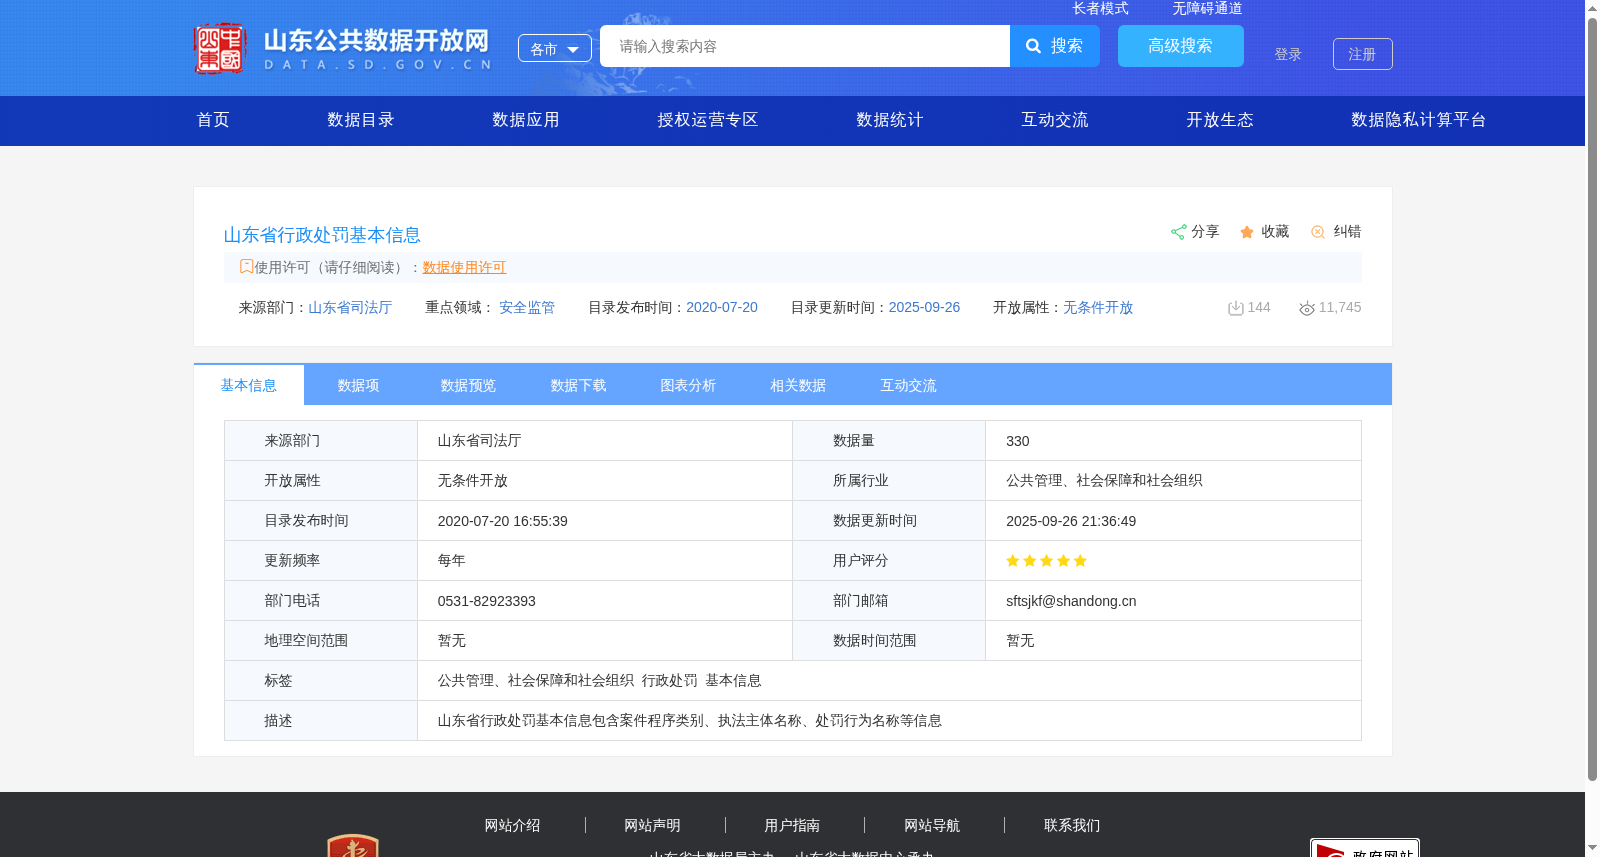Click the phone number 0531-82923393
The image size is (1600, 857).
pos(487,601)
